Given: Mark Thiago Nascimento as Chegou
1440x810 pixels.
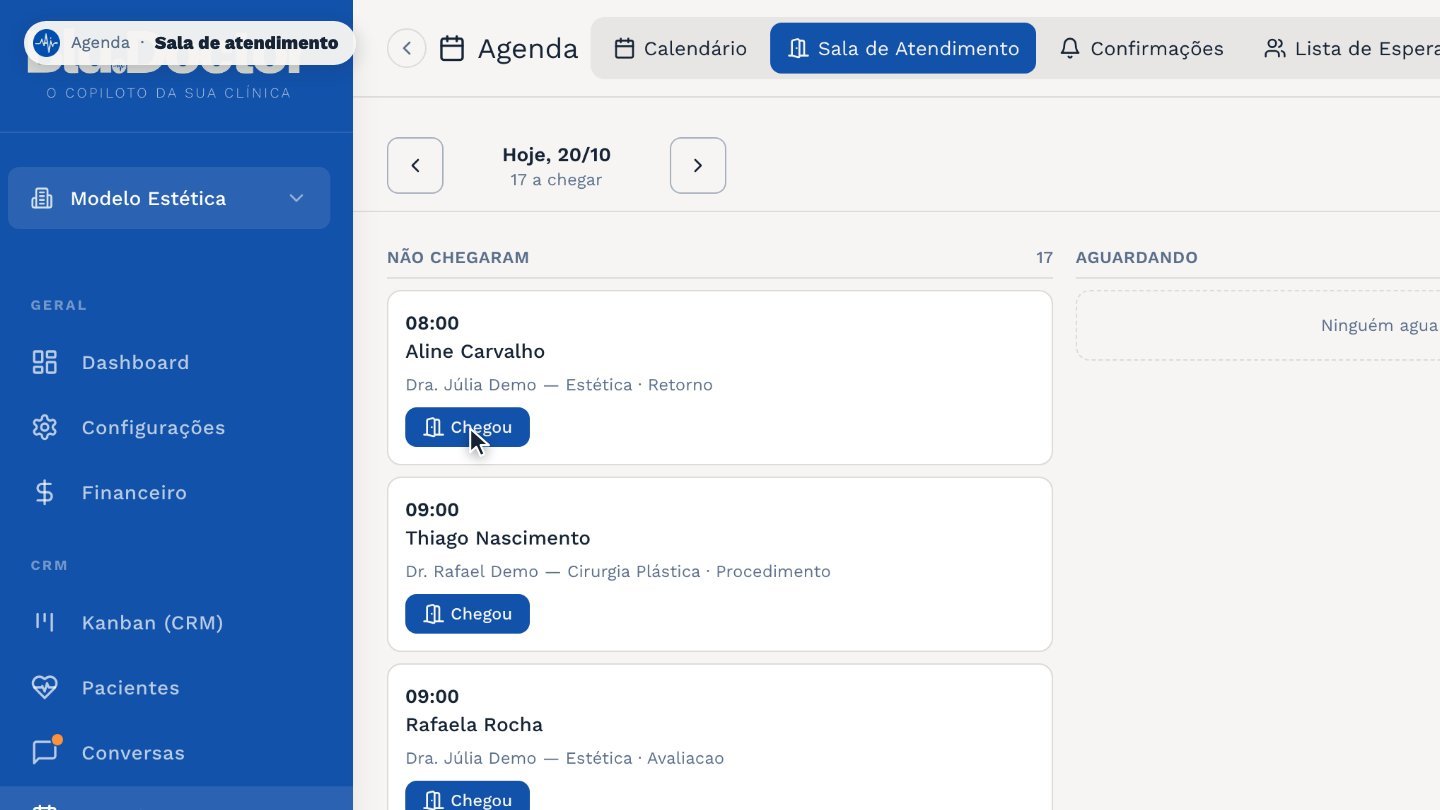Looking at the screenshot, I should [x=467, y=614].
